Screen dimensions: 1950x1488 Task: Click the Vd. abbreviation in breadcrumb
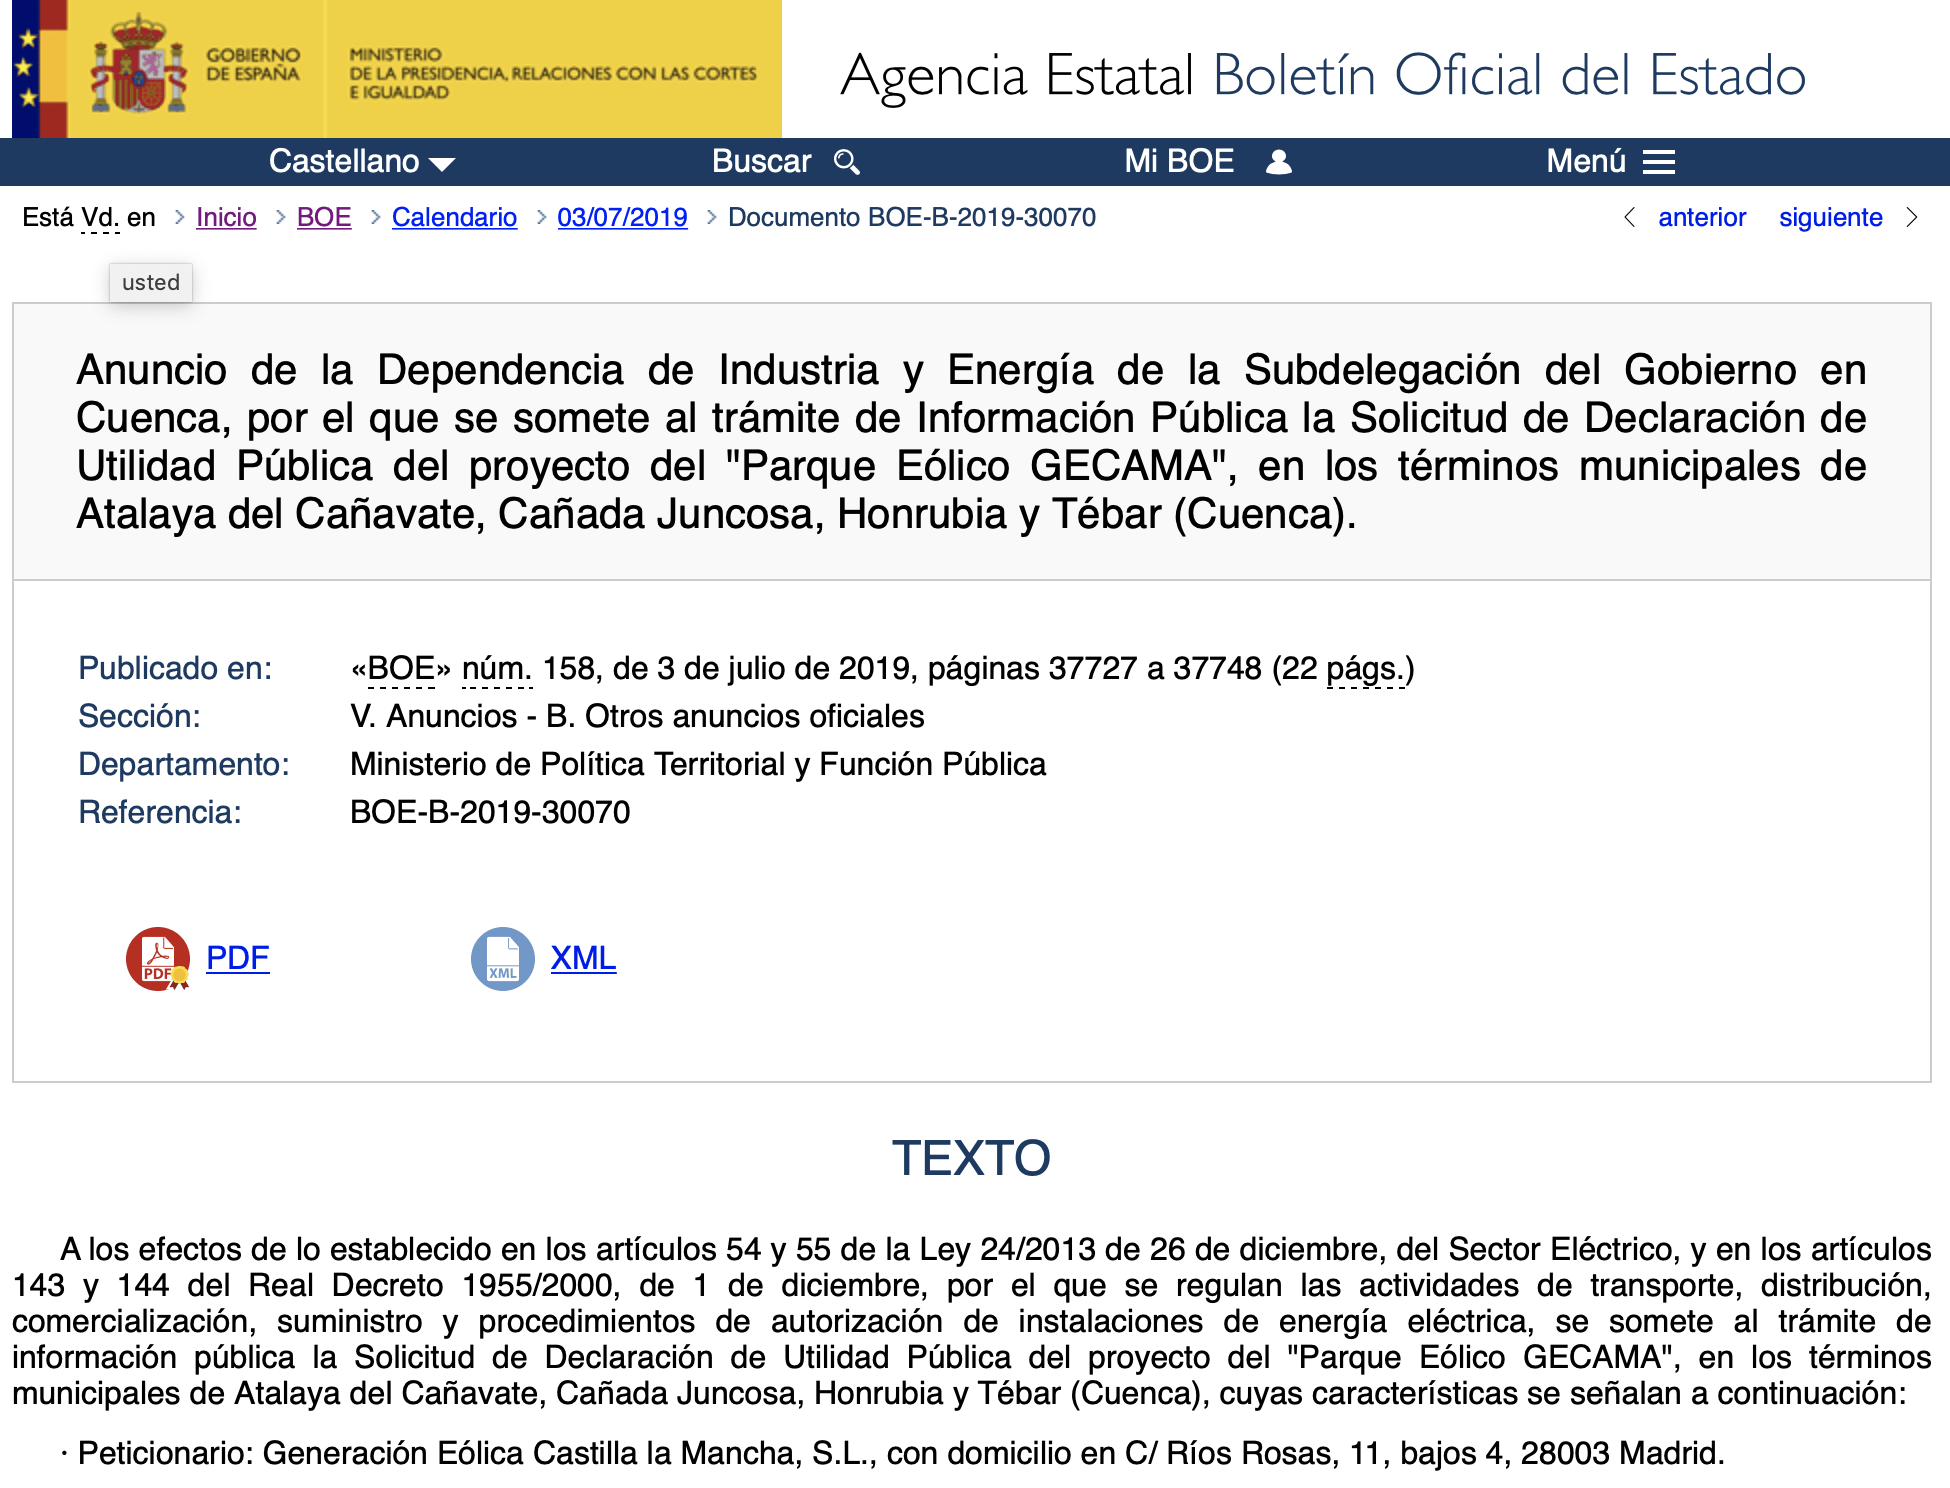click(x=100, y=217)
